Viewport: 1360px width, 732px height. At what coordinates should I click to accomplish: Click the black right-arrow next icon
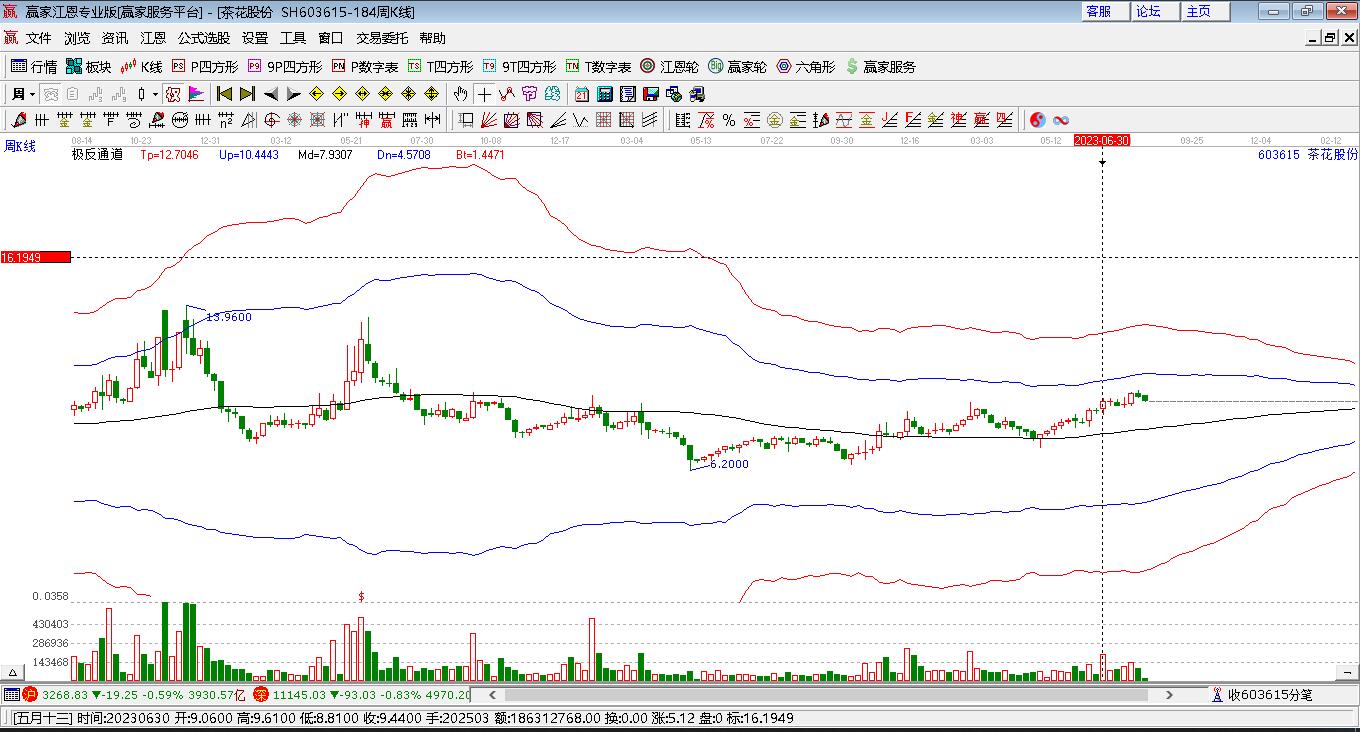point(294,94)
